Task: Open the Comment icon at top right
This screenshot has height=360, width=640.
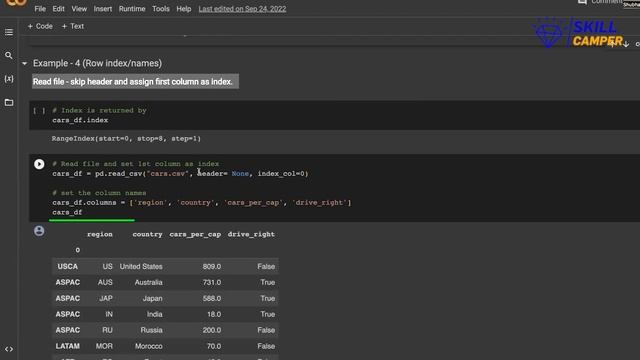Action: point(582,2)
